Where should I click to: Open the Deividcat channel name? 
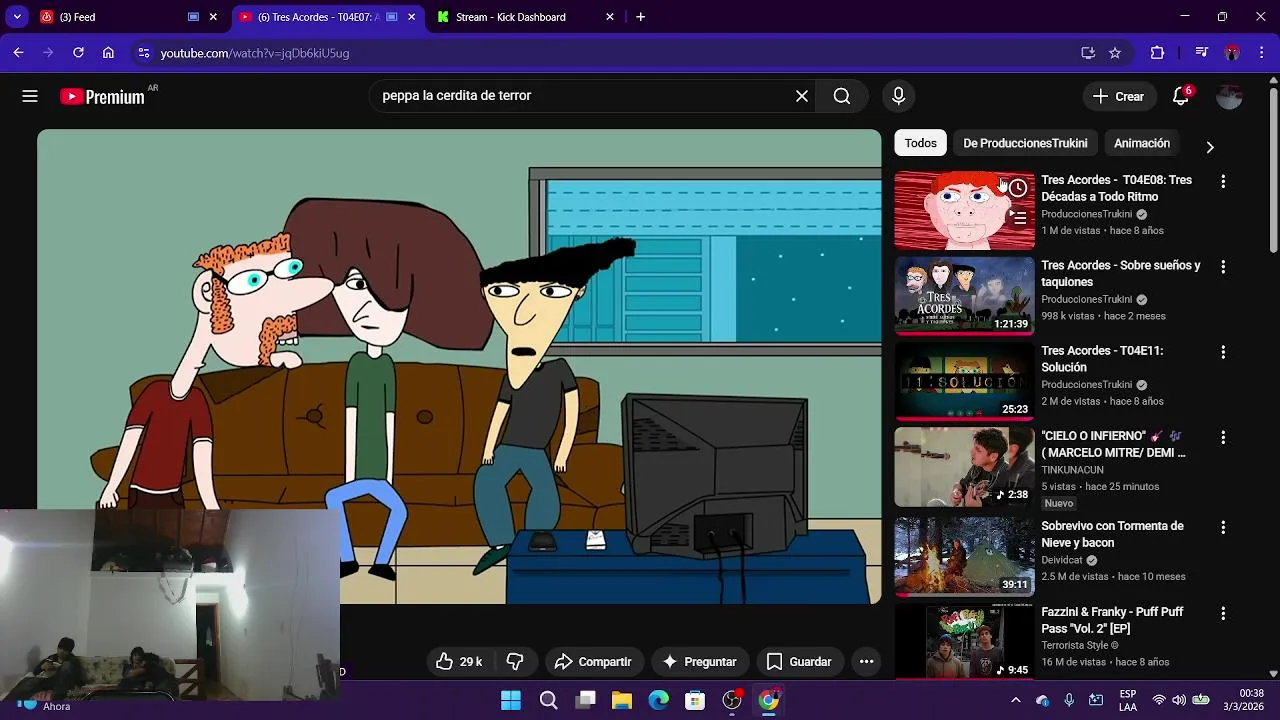pos(1062,560)
